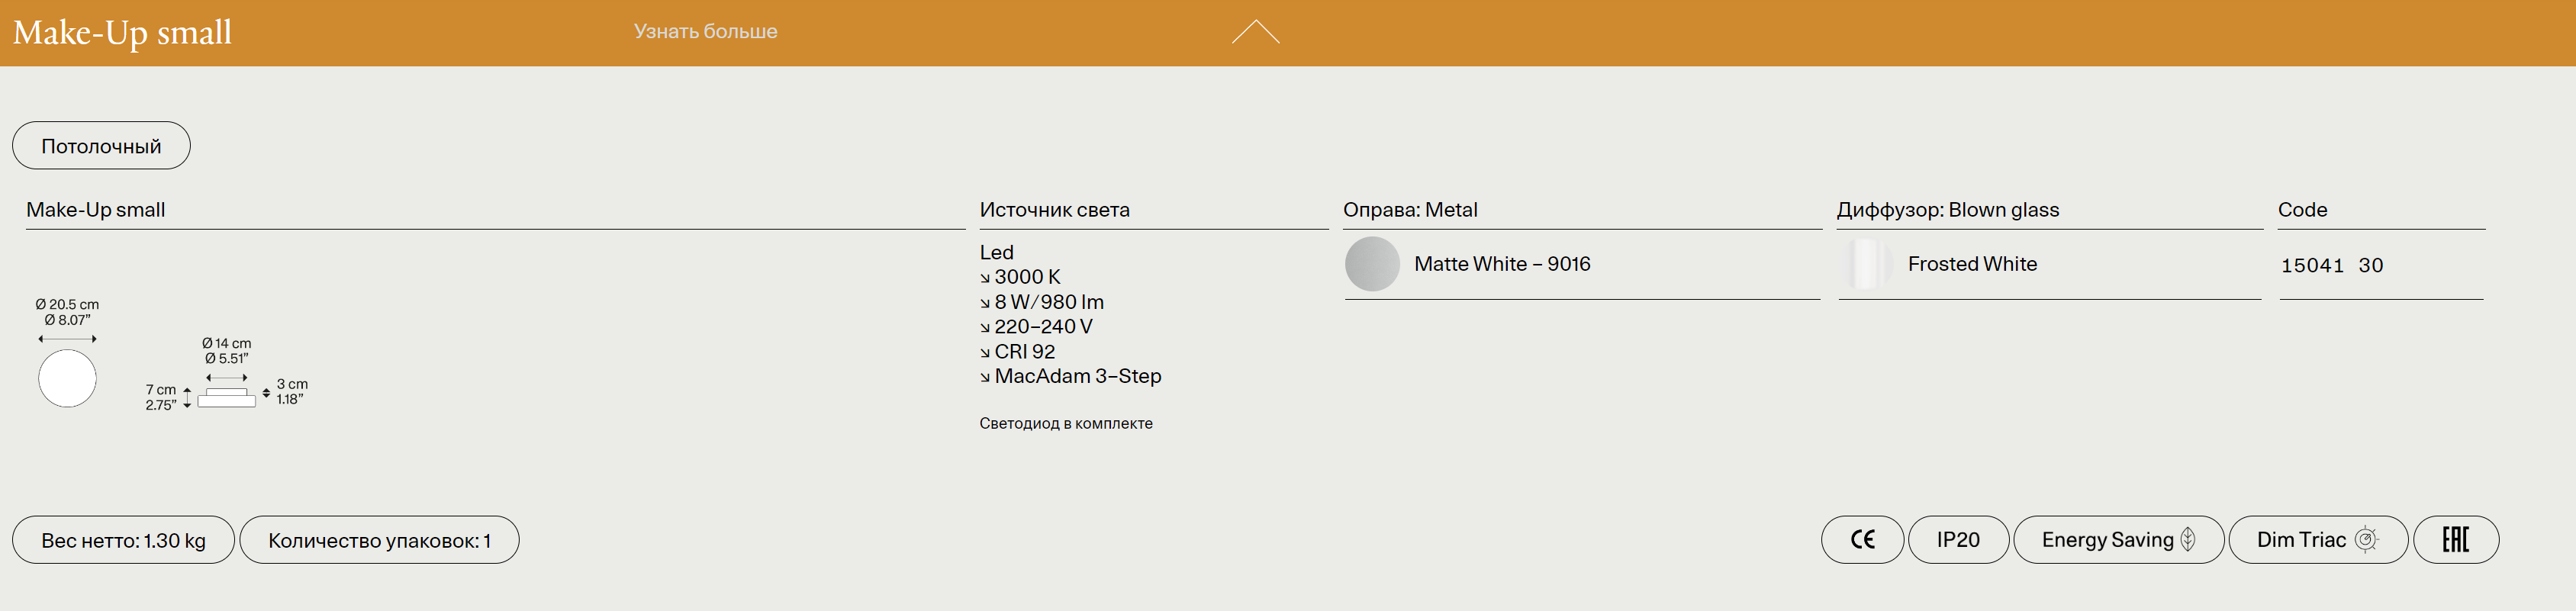Click the Вес нетто 1.30 kg badge
Viewport: 2576px width, 611px height.
123,540
